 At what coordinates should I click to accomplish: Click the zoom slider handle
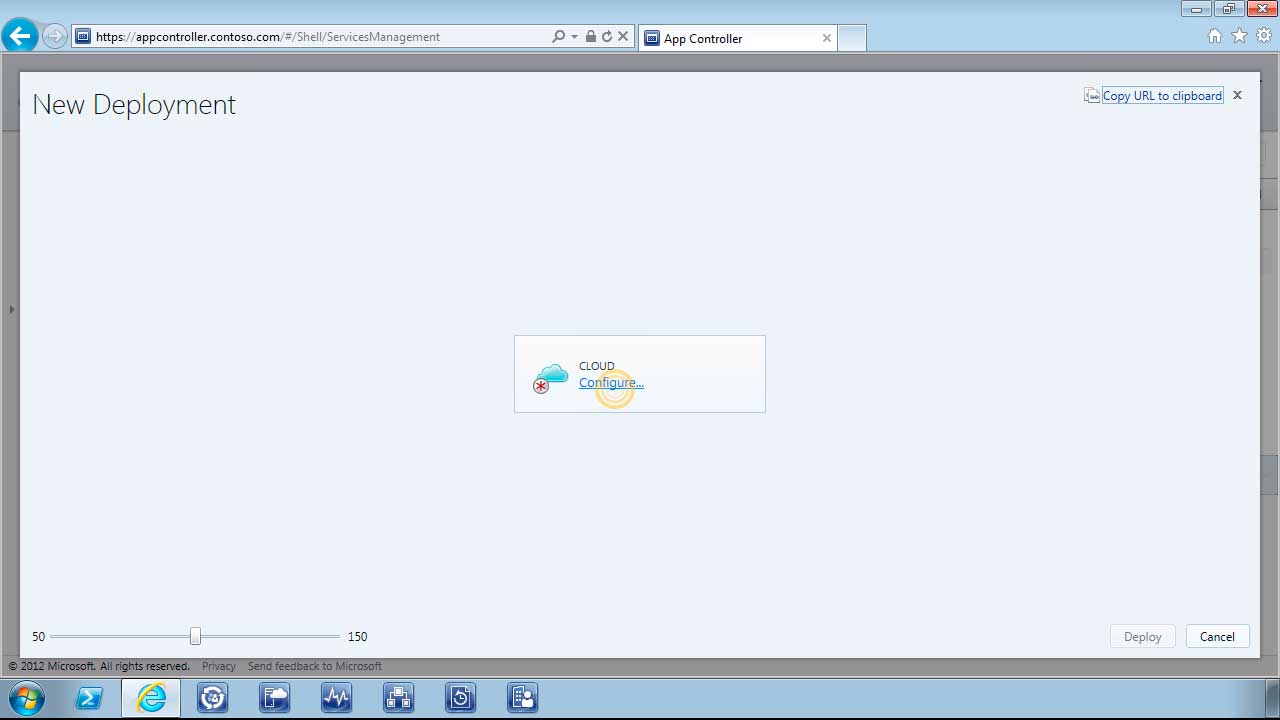196,636
